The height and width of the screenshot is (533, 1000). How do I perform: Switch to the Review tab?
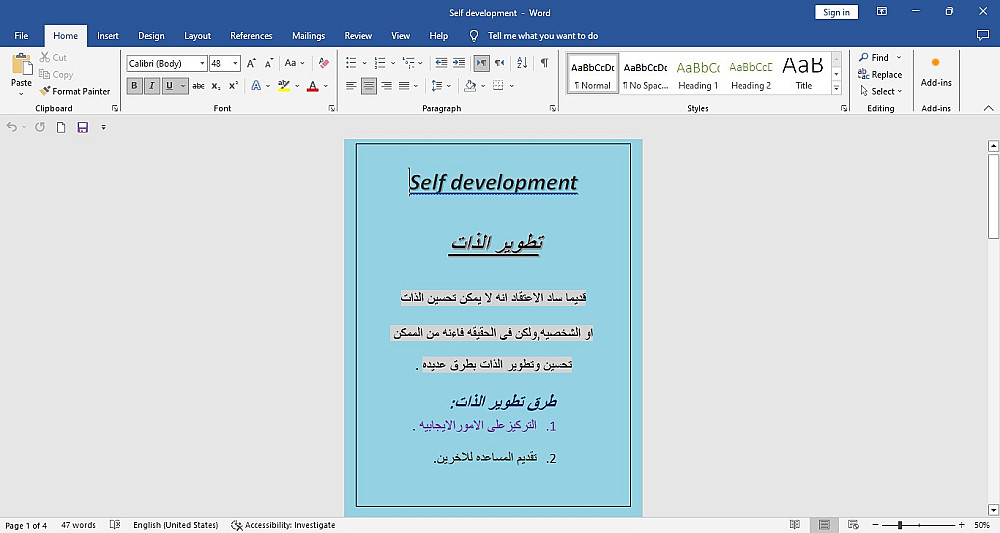pyautogui.click(x=358, y=36)
